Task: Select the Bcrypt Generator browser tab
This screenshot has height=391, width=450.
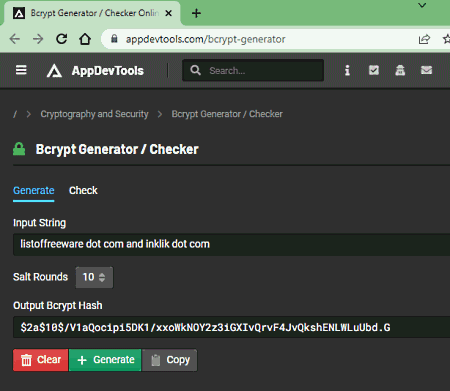Action: tap(92, 13)
